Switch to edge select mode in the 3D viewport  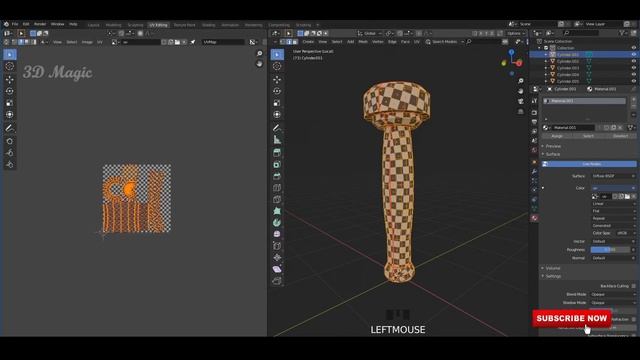click(289, 42)
